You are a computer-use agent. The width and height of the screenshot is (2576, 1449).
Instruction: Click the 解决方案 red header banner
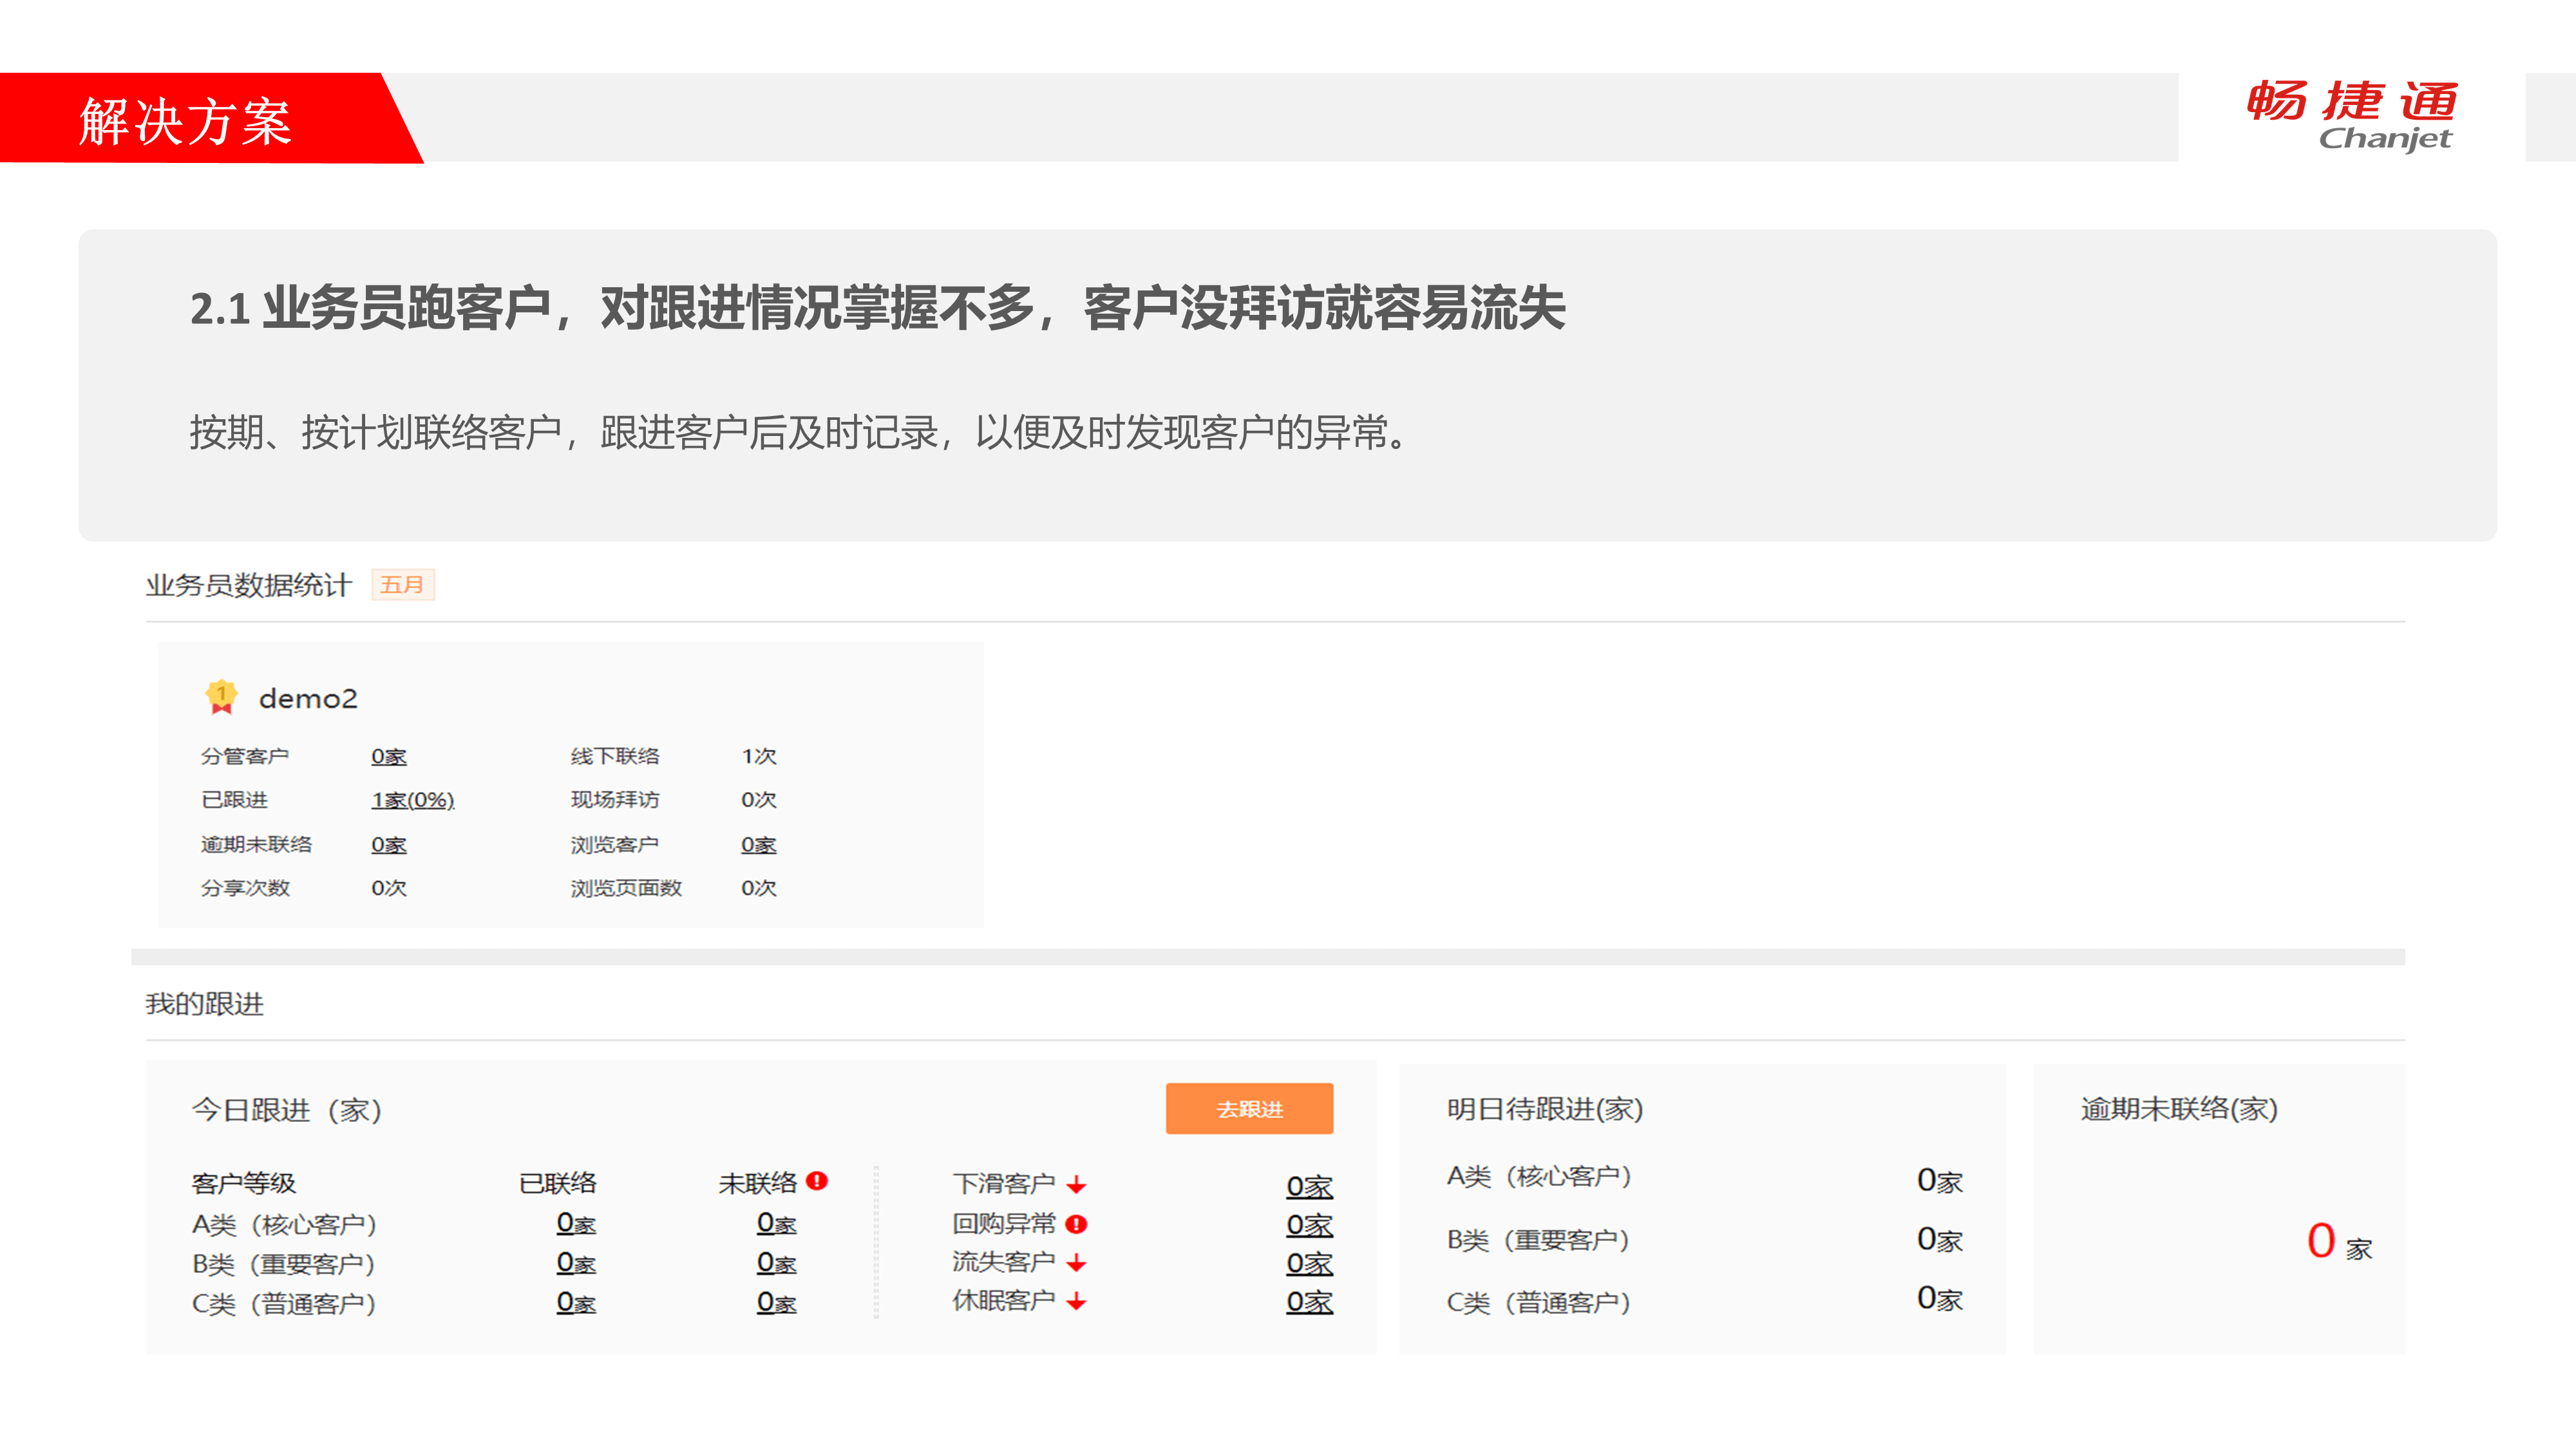(186, 120)
